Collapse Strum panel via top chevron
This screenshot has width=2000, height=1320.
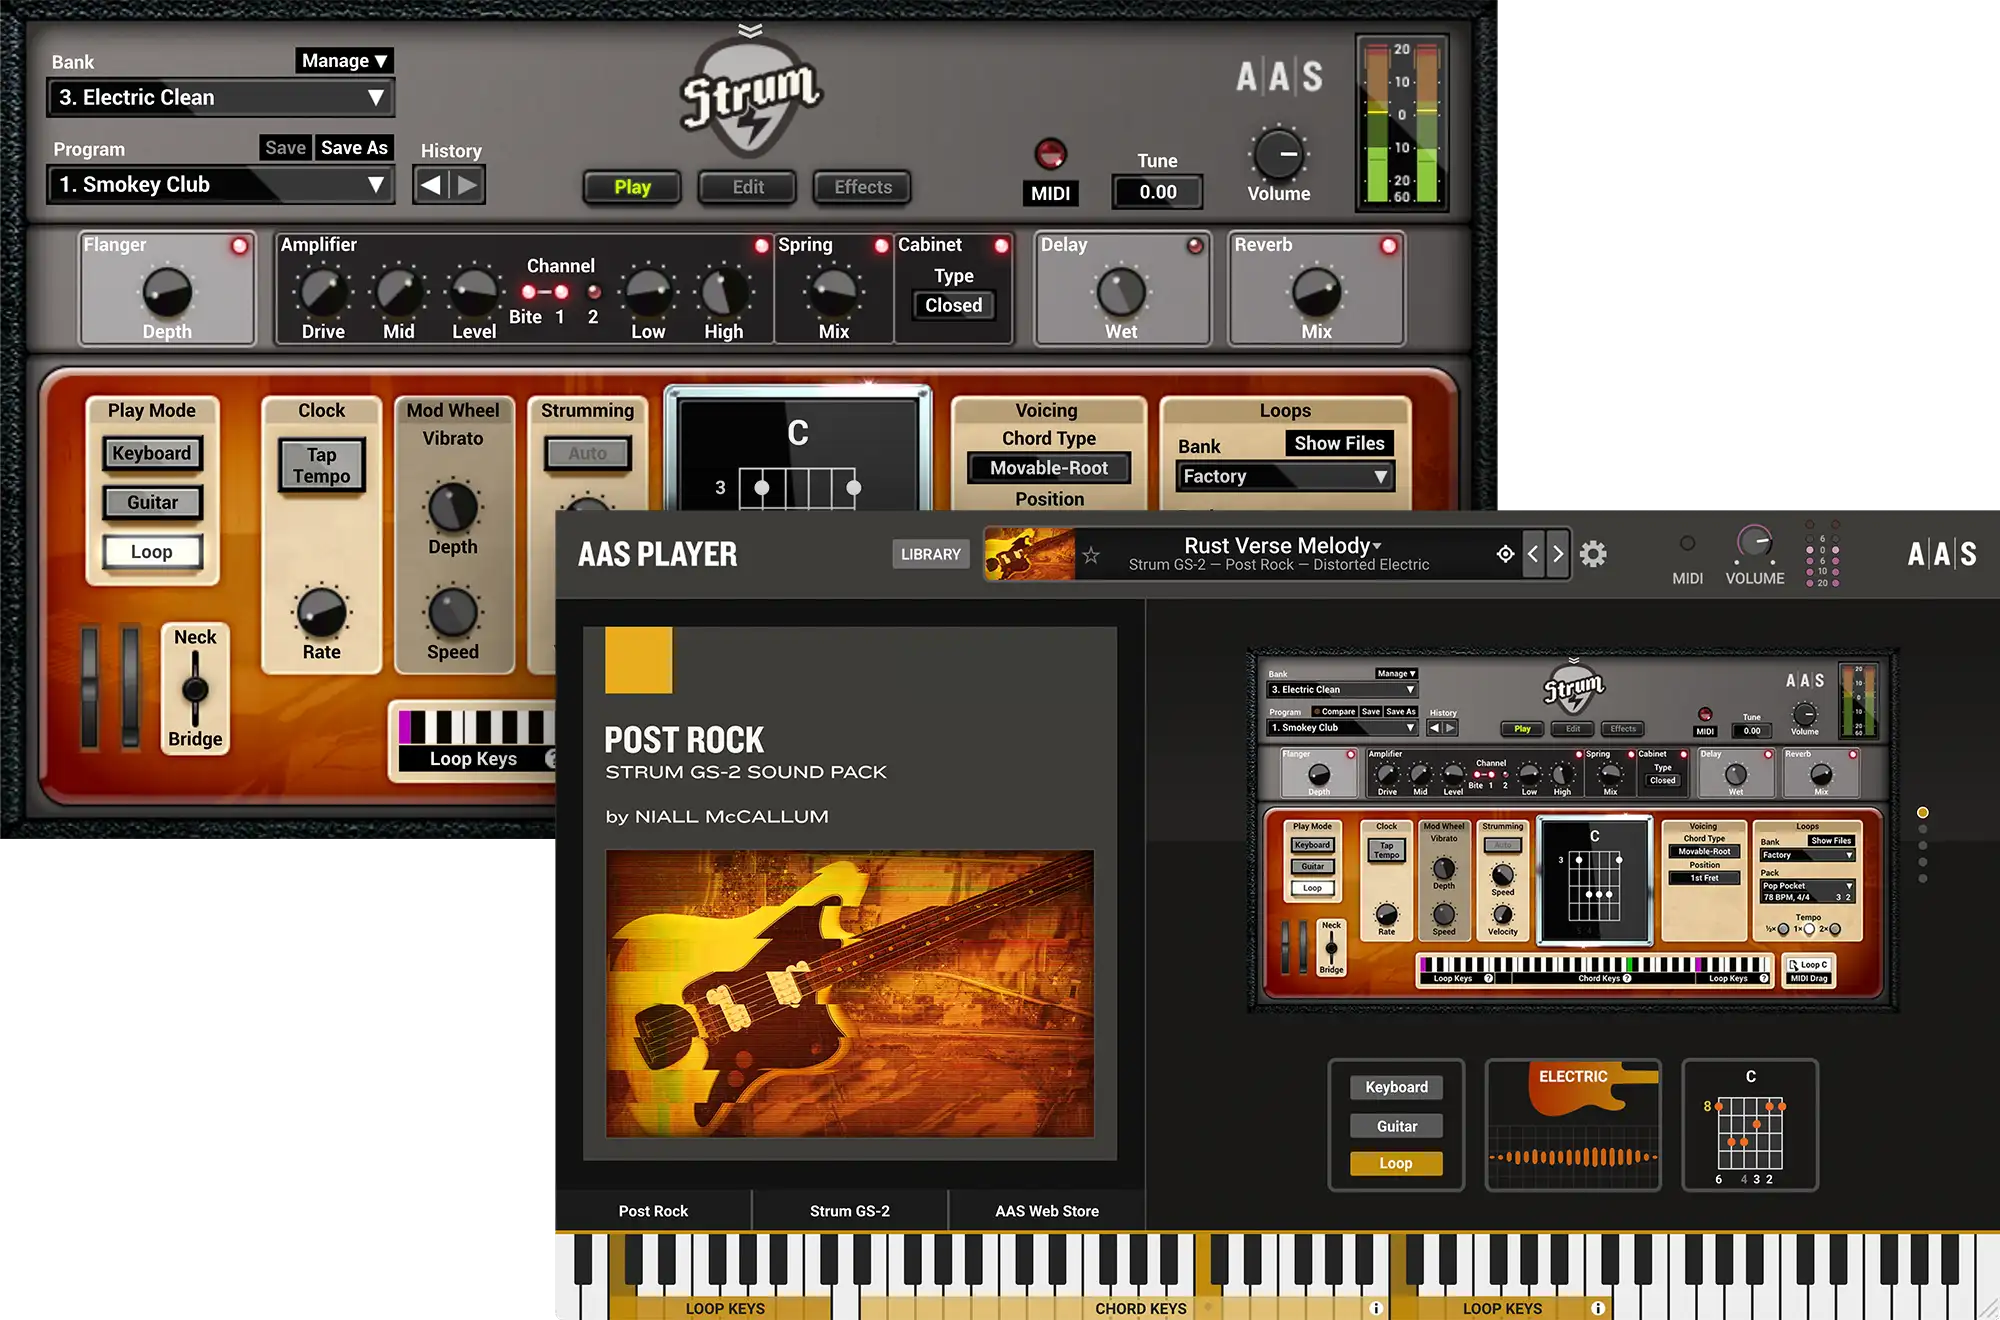coord(750,30)
